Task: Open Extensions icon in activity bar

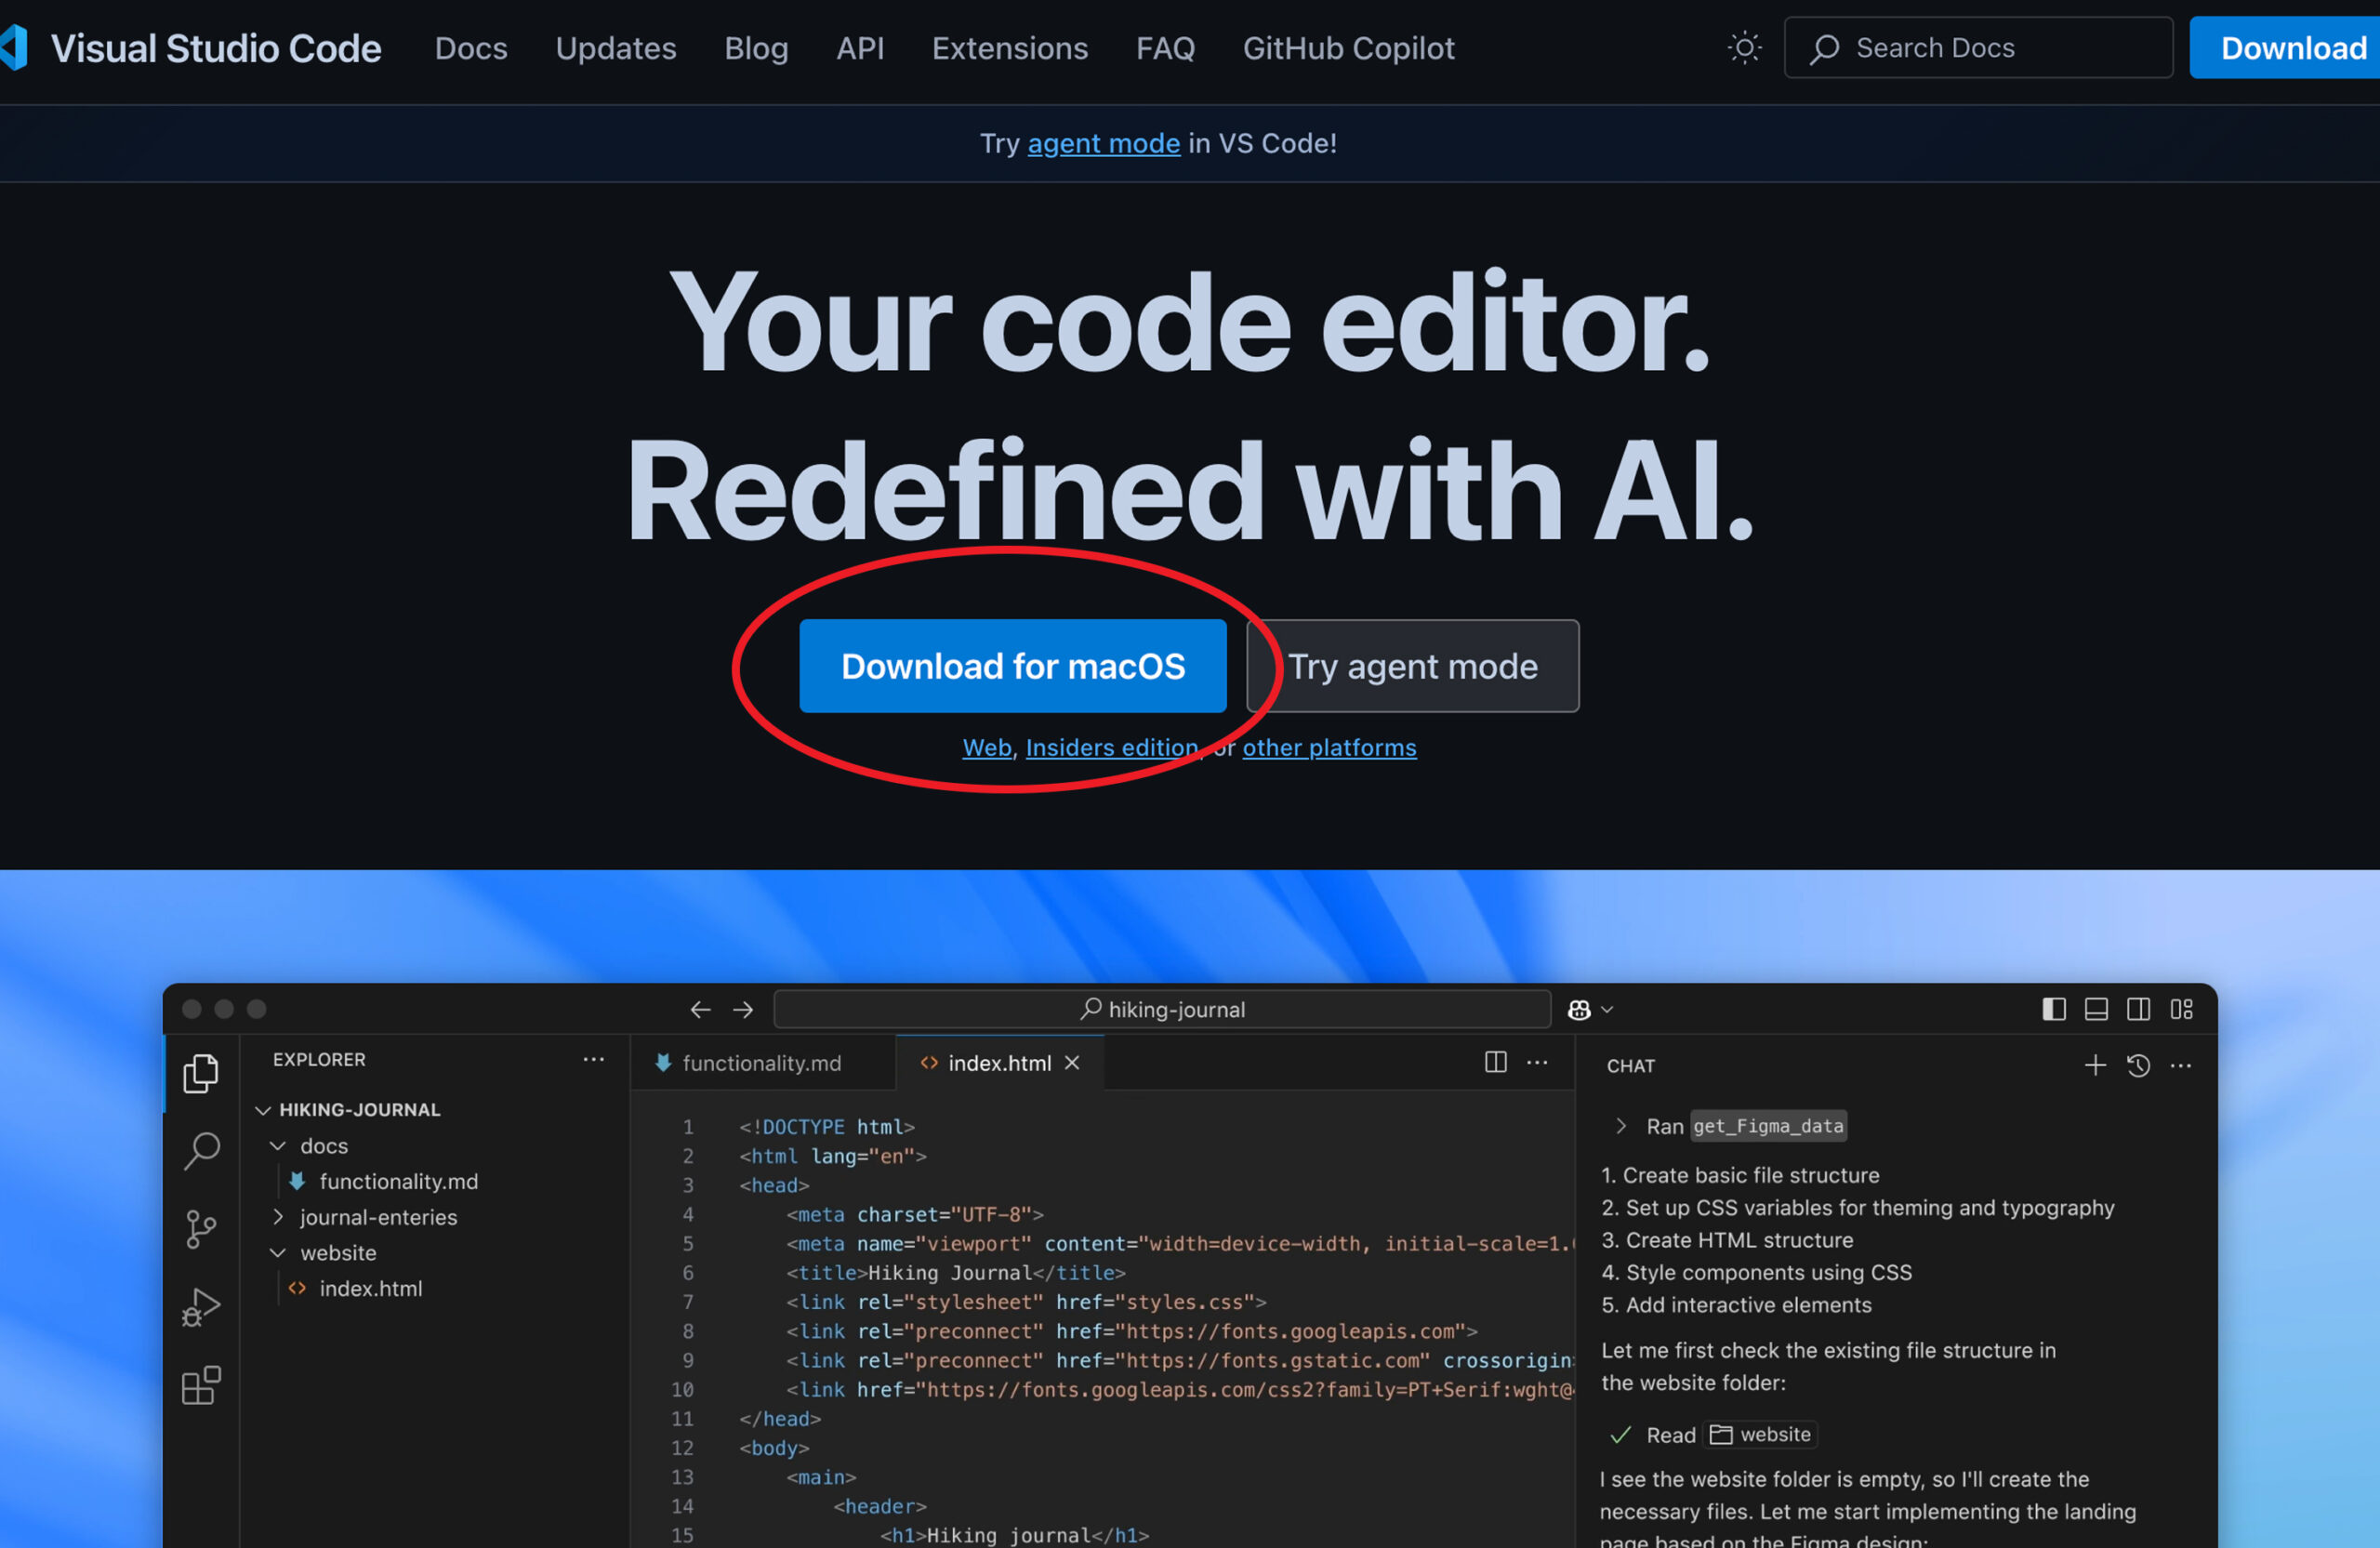Action: pyautogui.click(x=201, y=1385)
